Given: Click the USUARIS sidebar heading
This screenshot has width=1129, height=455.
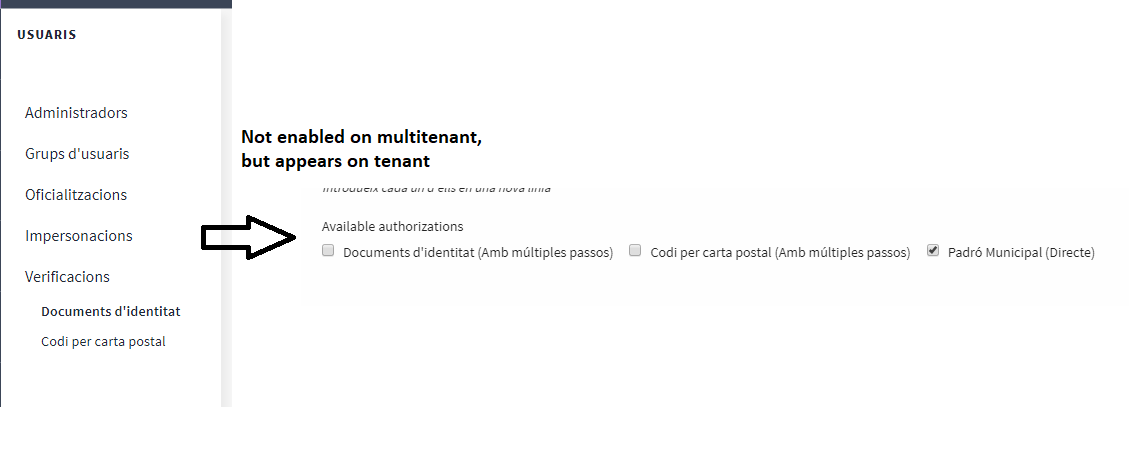Looking at the screenshot, I should tap(47, 35).
